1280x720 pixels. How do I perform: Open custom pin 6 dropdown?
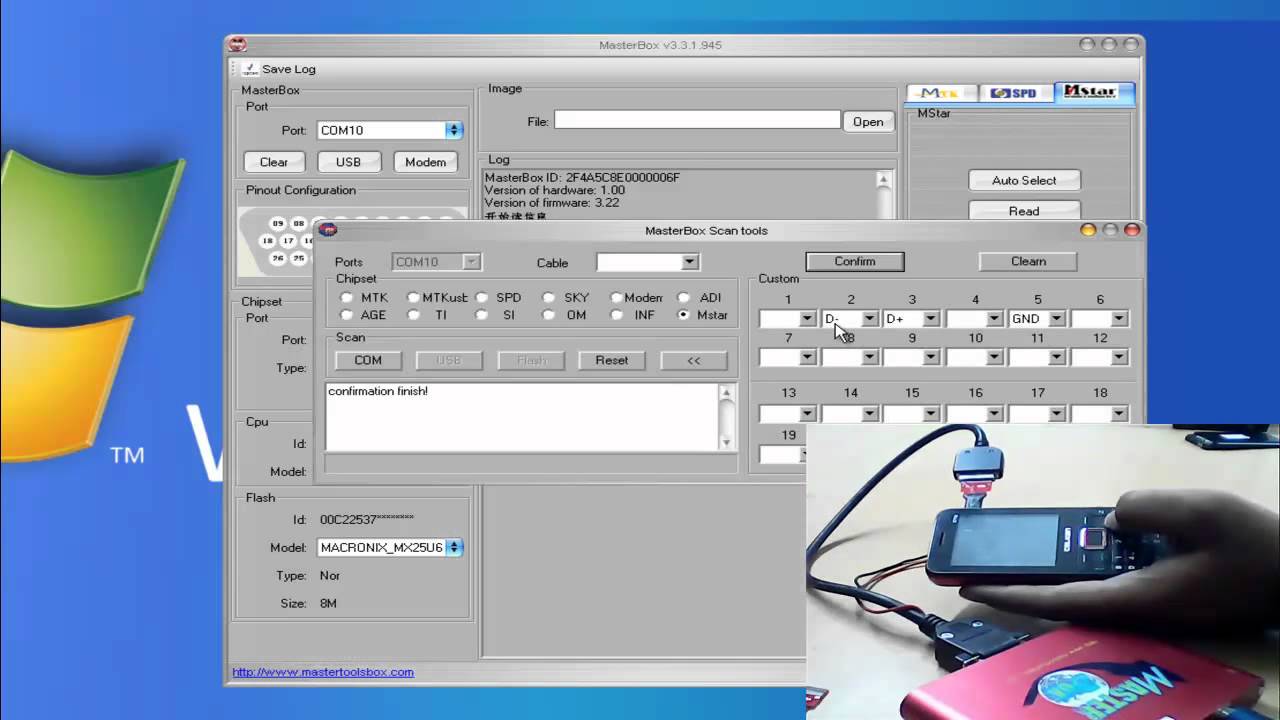[x=1119, y=319]
